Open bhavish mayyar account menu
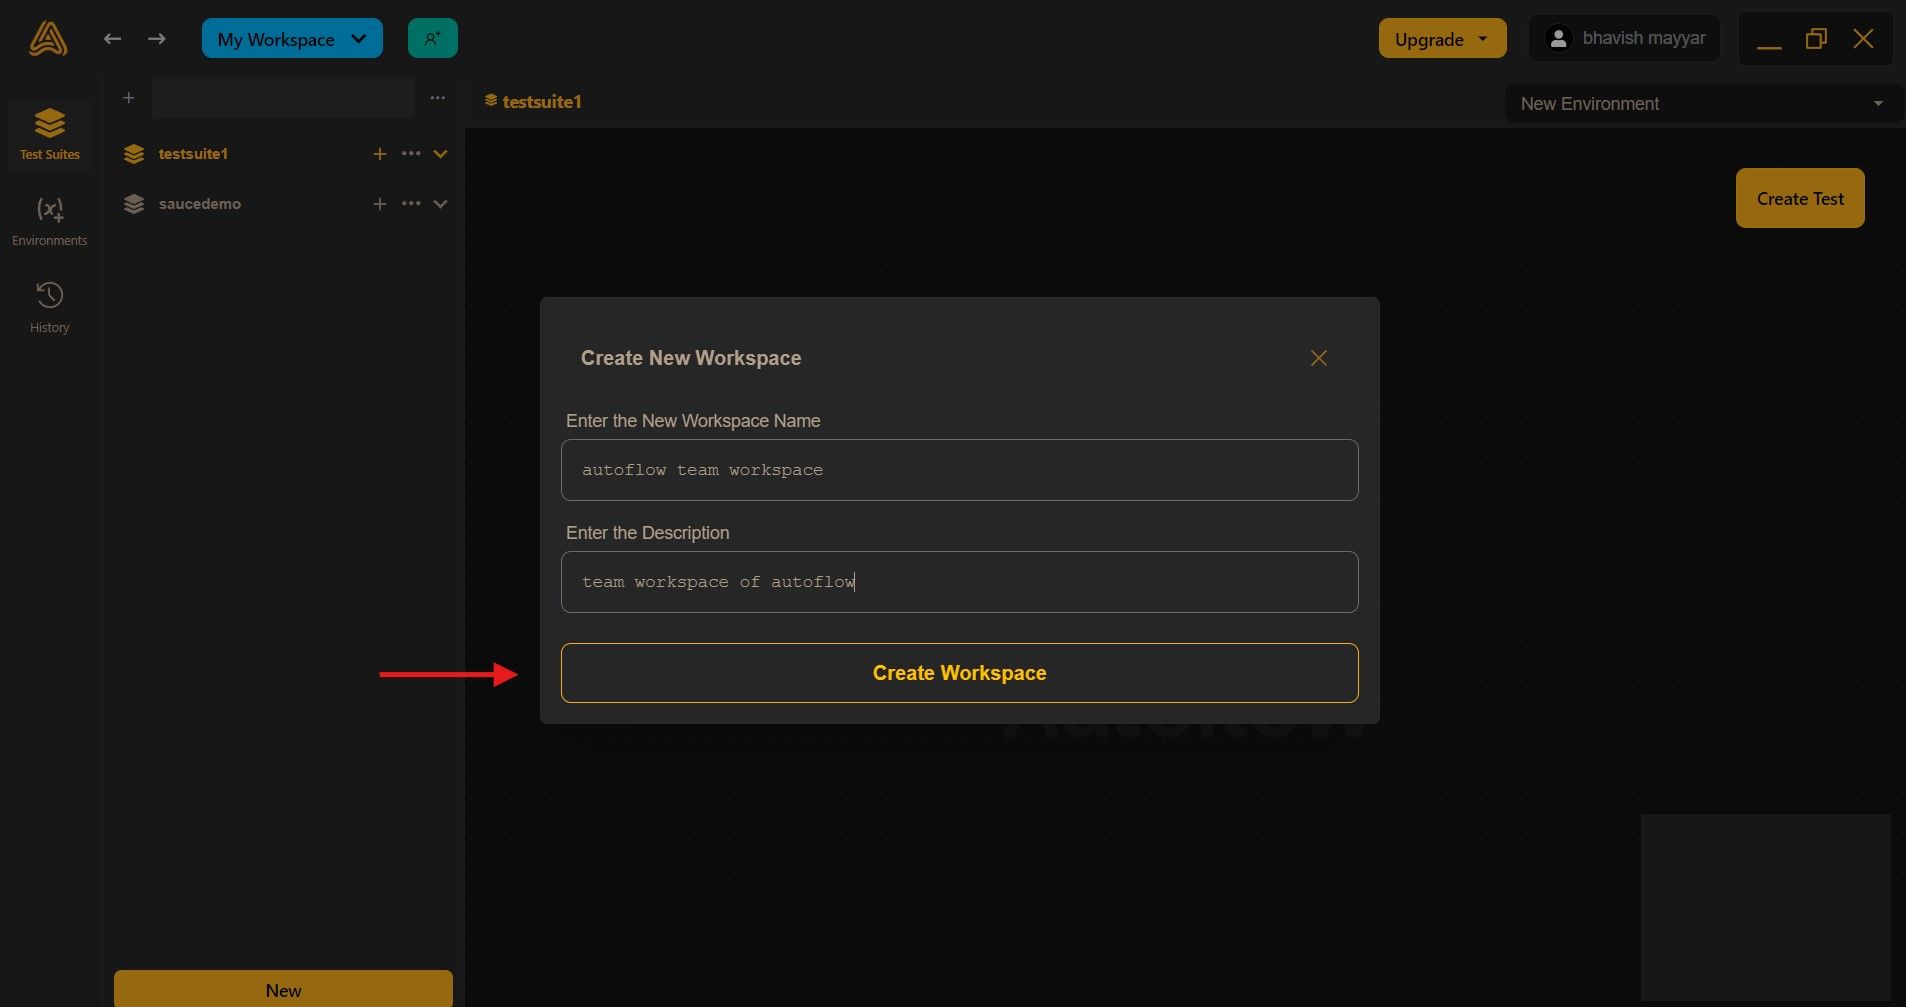Screen dimensions: 1906x1007 [x=1622, y=37]
